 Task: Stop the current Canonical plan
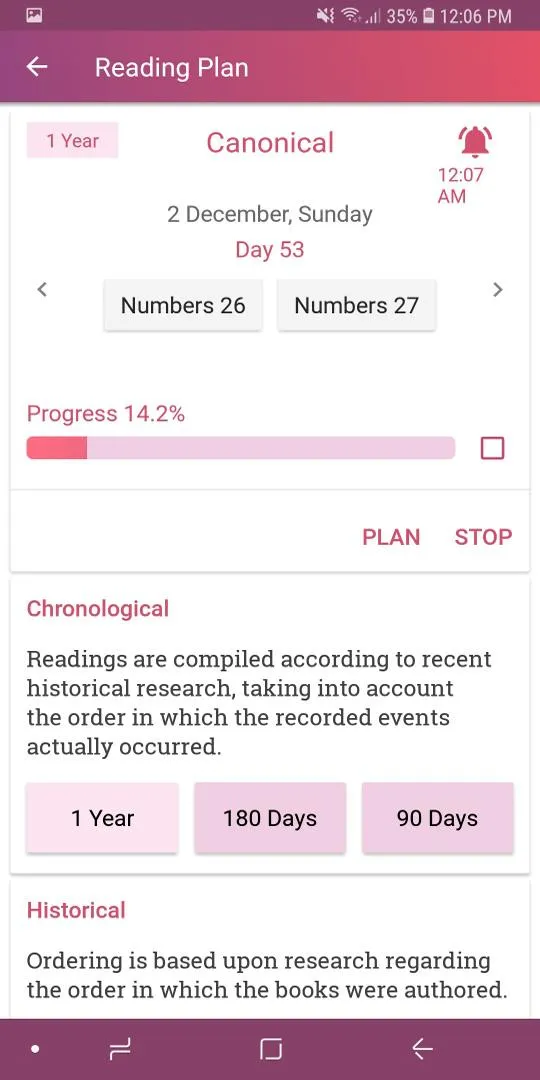(484, 537)
